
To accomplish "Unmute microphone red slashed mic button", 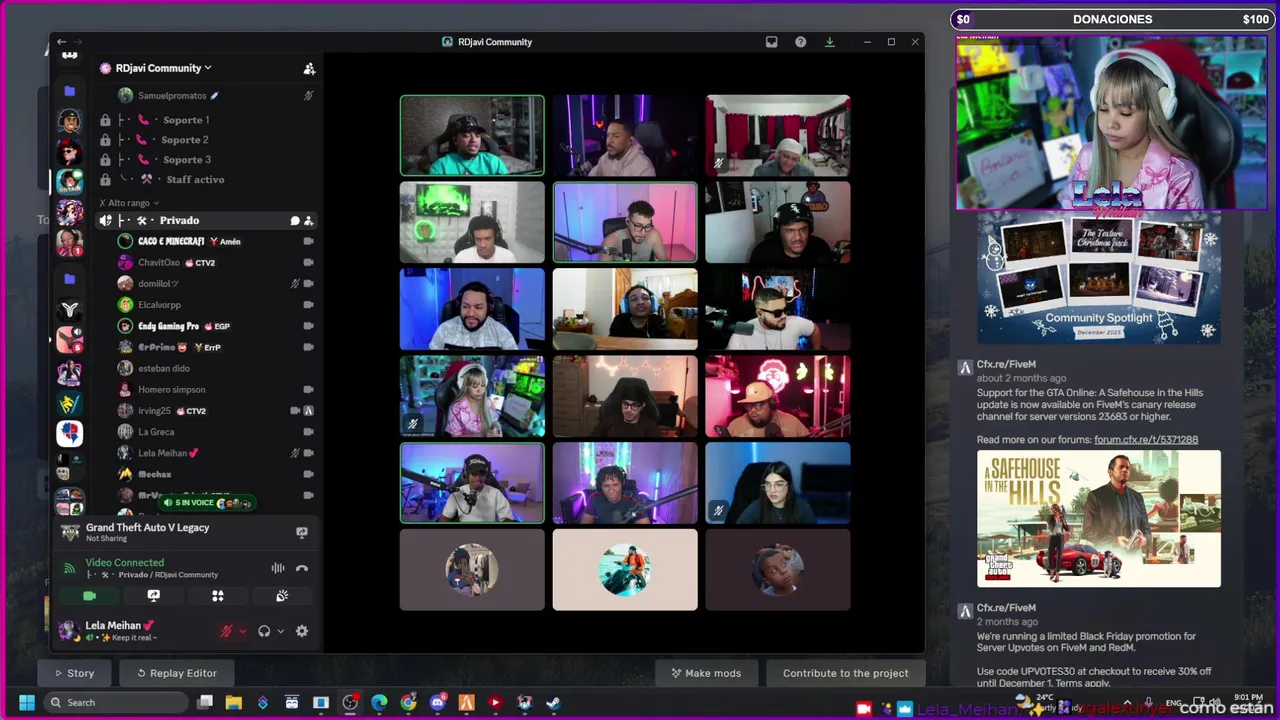I will pyautogui.click(x=227, y=631).
